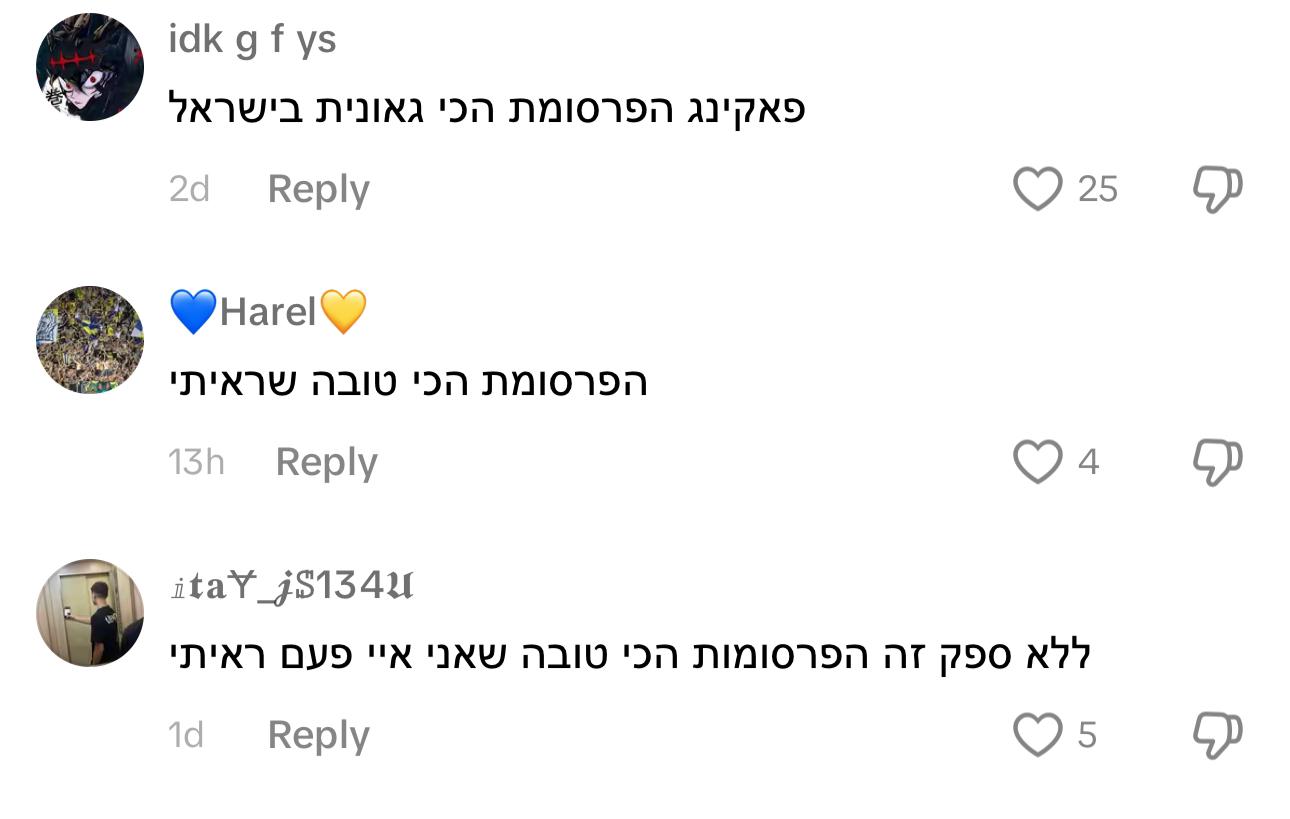Screen dimensions: 1290x819
Task: Reply to the itaY_jS134U comment
Action: 318,735
